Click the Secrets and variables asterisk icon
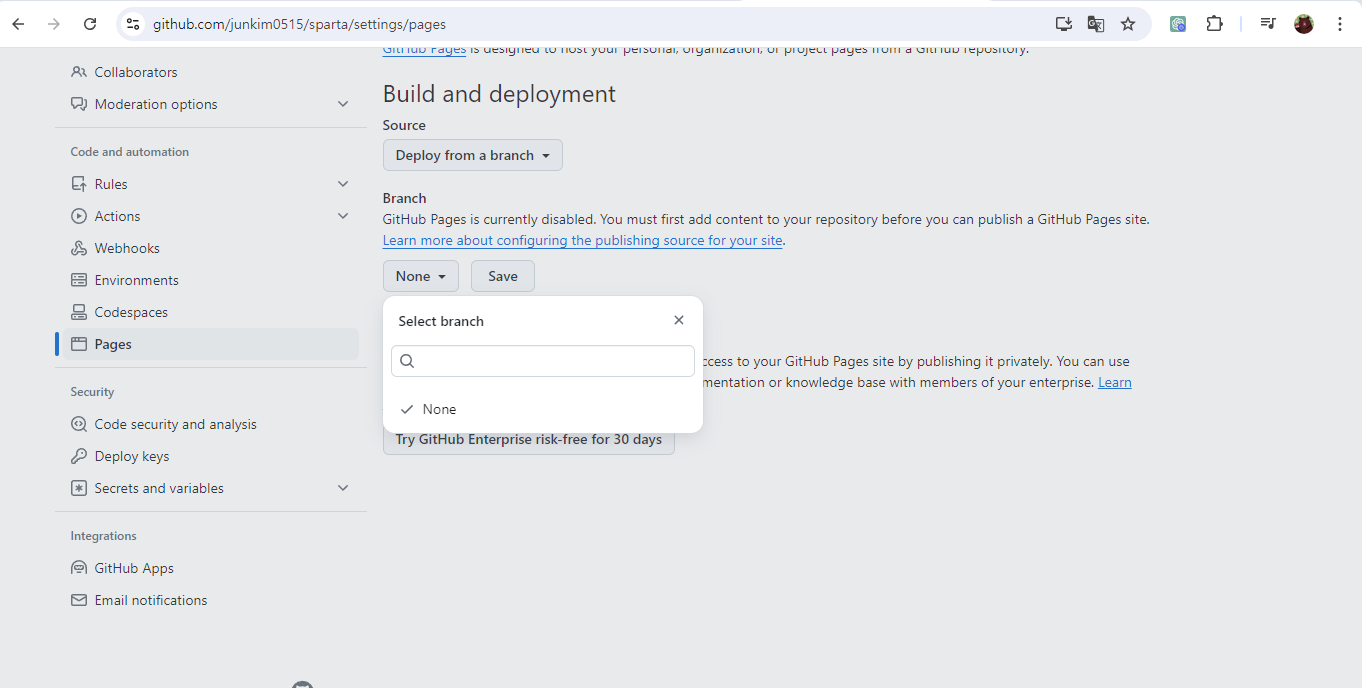 click(x=79, y=488)
